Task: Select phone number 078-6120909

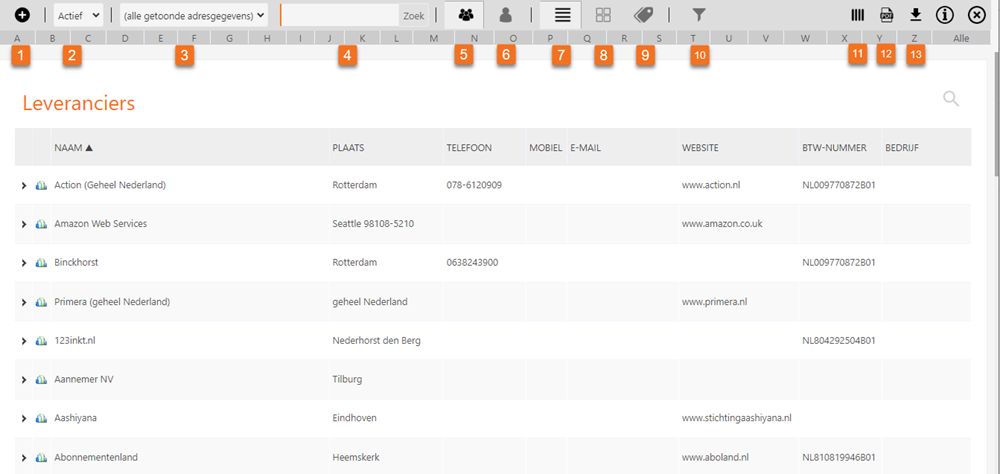Action: pyautogui.click(x=474, y=186)
